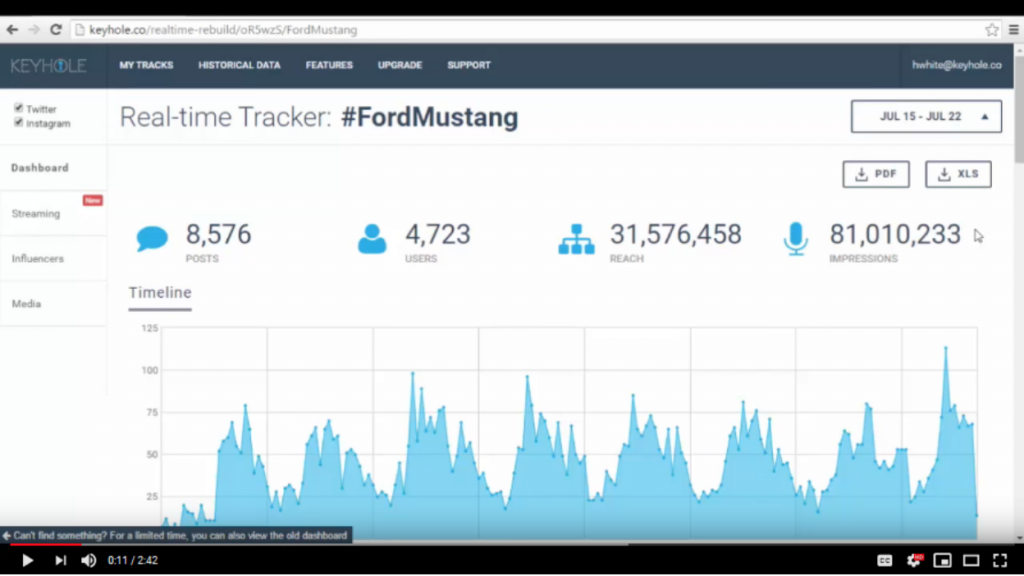The image size is (1024, 576).
Task: Click the 81,010,233 impressions value
Action: tap(895, 234)
